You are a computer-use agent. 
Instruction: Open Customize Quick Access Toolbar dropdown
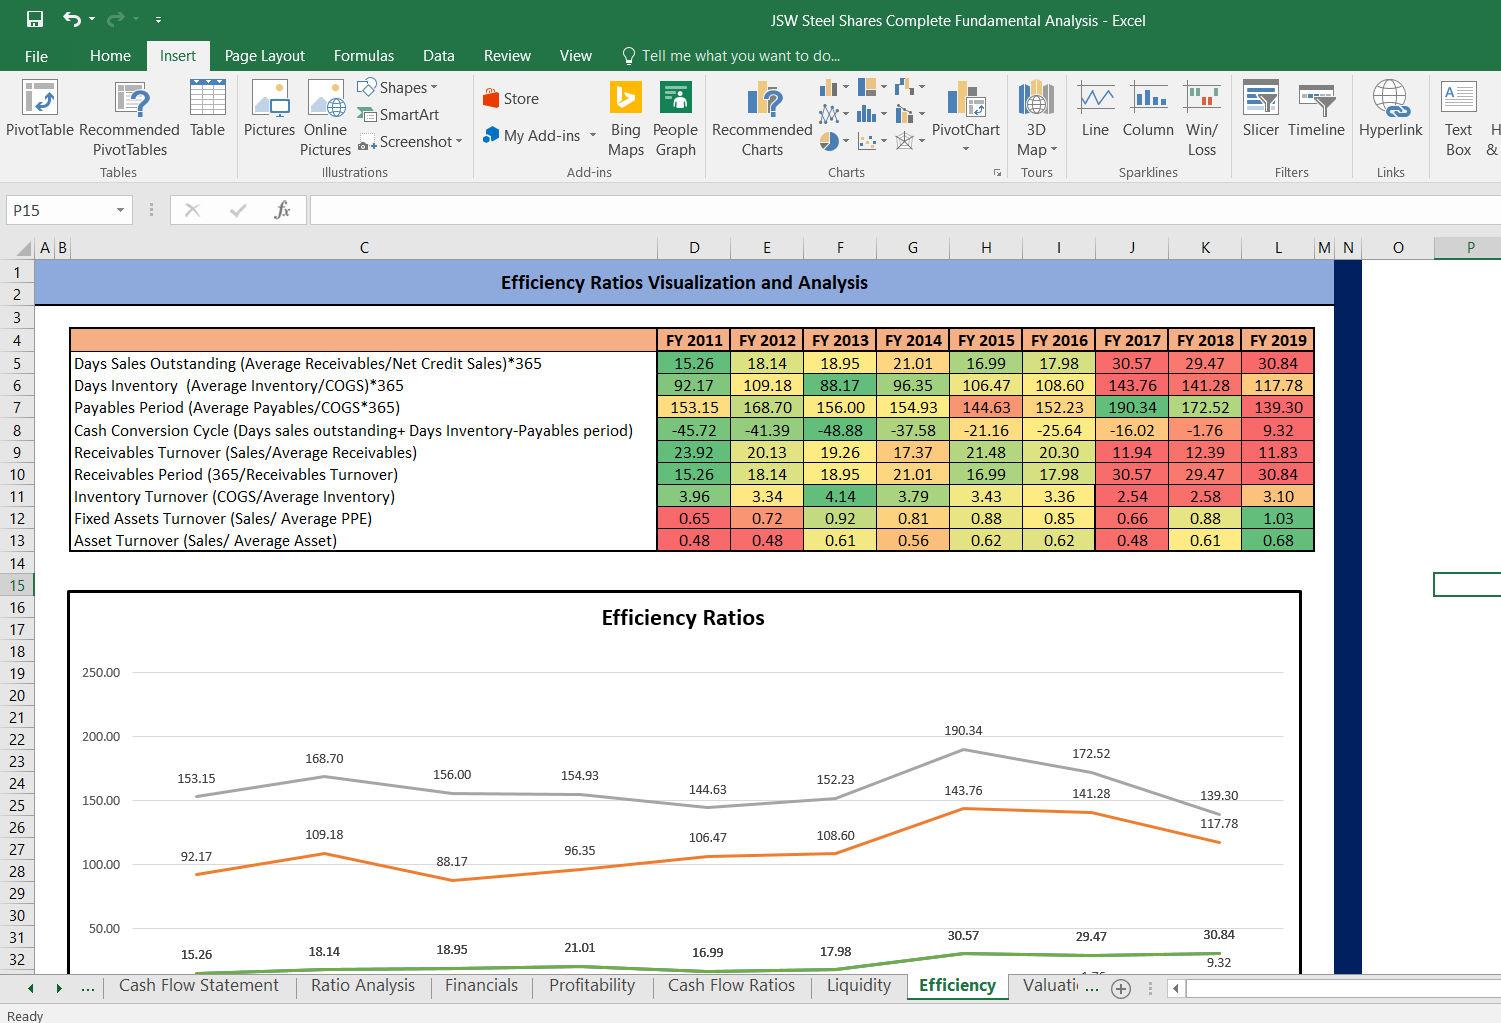point(158,19)
